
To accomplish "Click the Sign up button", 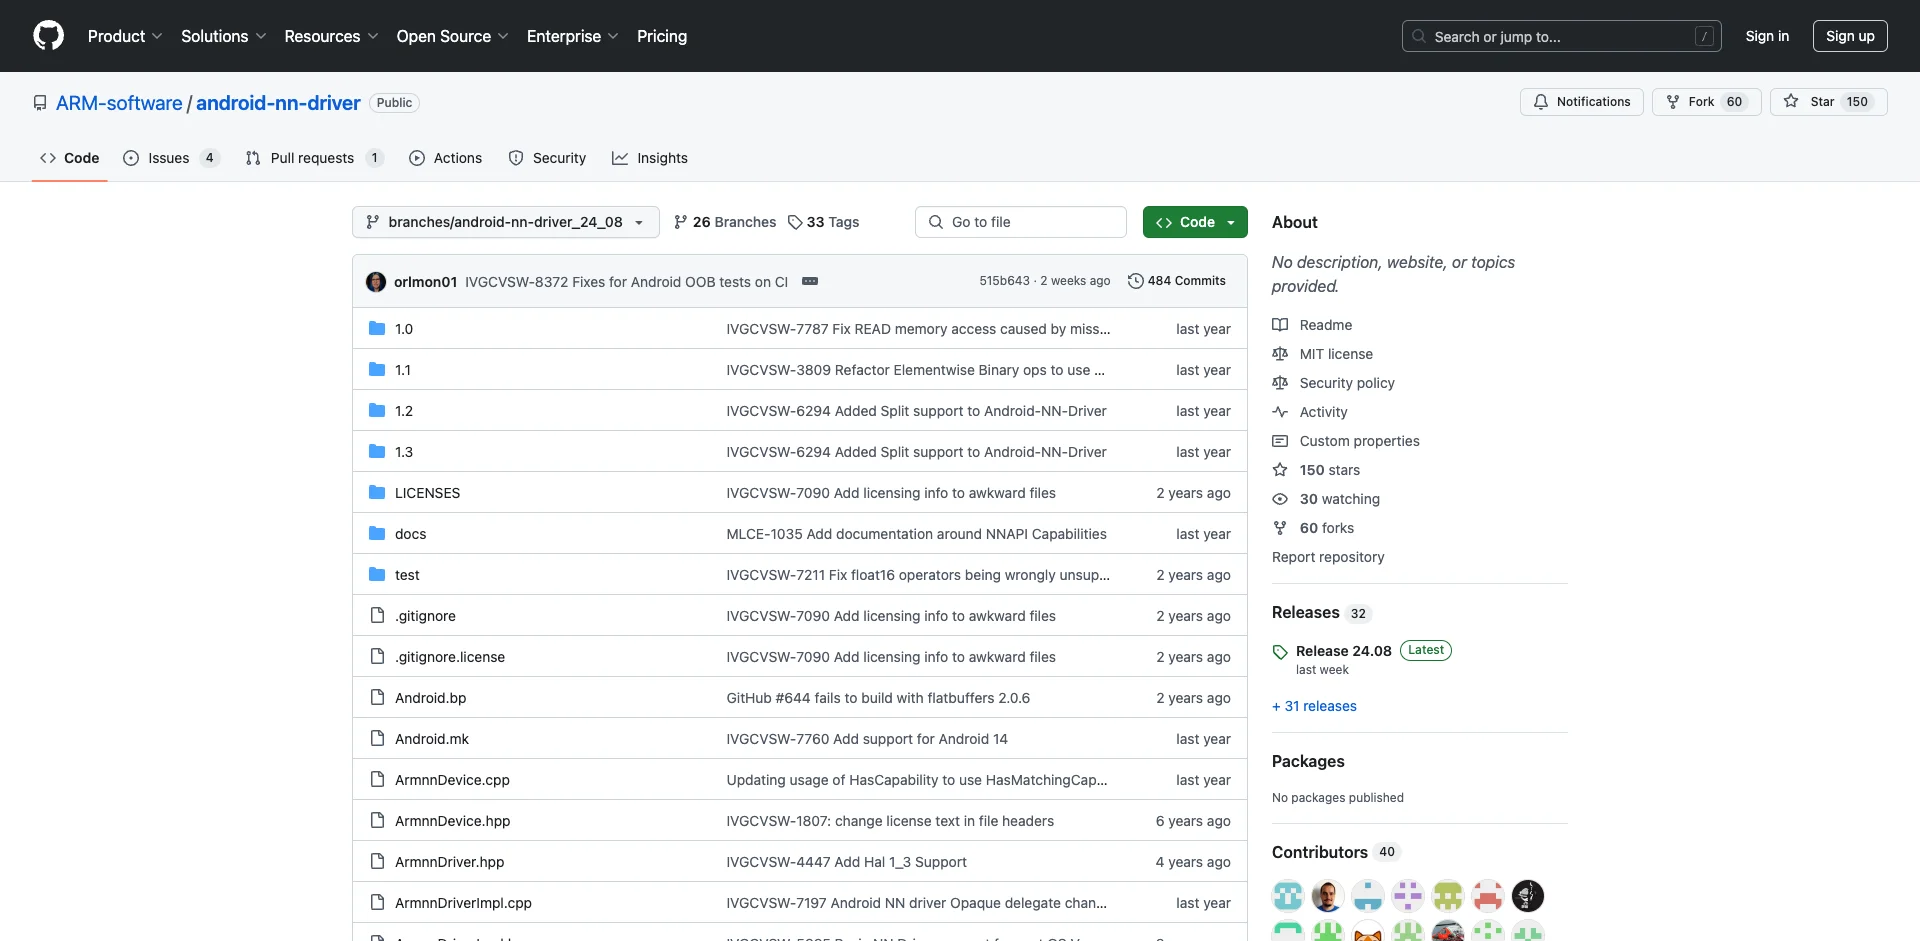I will (1850, 36).
